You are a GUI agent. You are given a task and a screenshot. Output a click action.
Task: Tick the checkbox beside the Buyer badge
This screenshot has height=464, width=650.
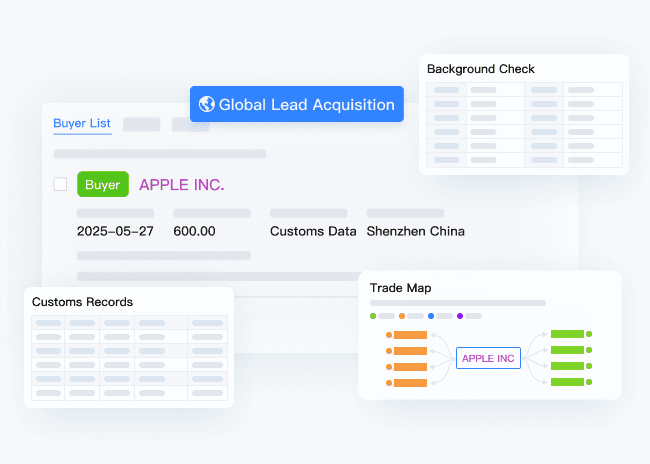pyautogui.click(x=60, y=184)
